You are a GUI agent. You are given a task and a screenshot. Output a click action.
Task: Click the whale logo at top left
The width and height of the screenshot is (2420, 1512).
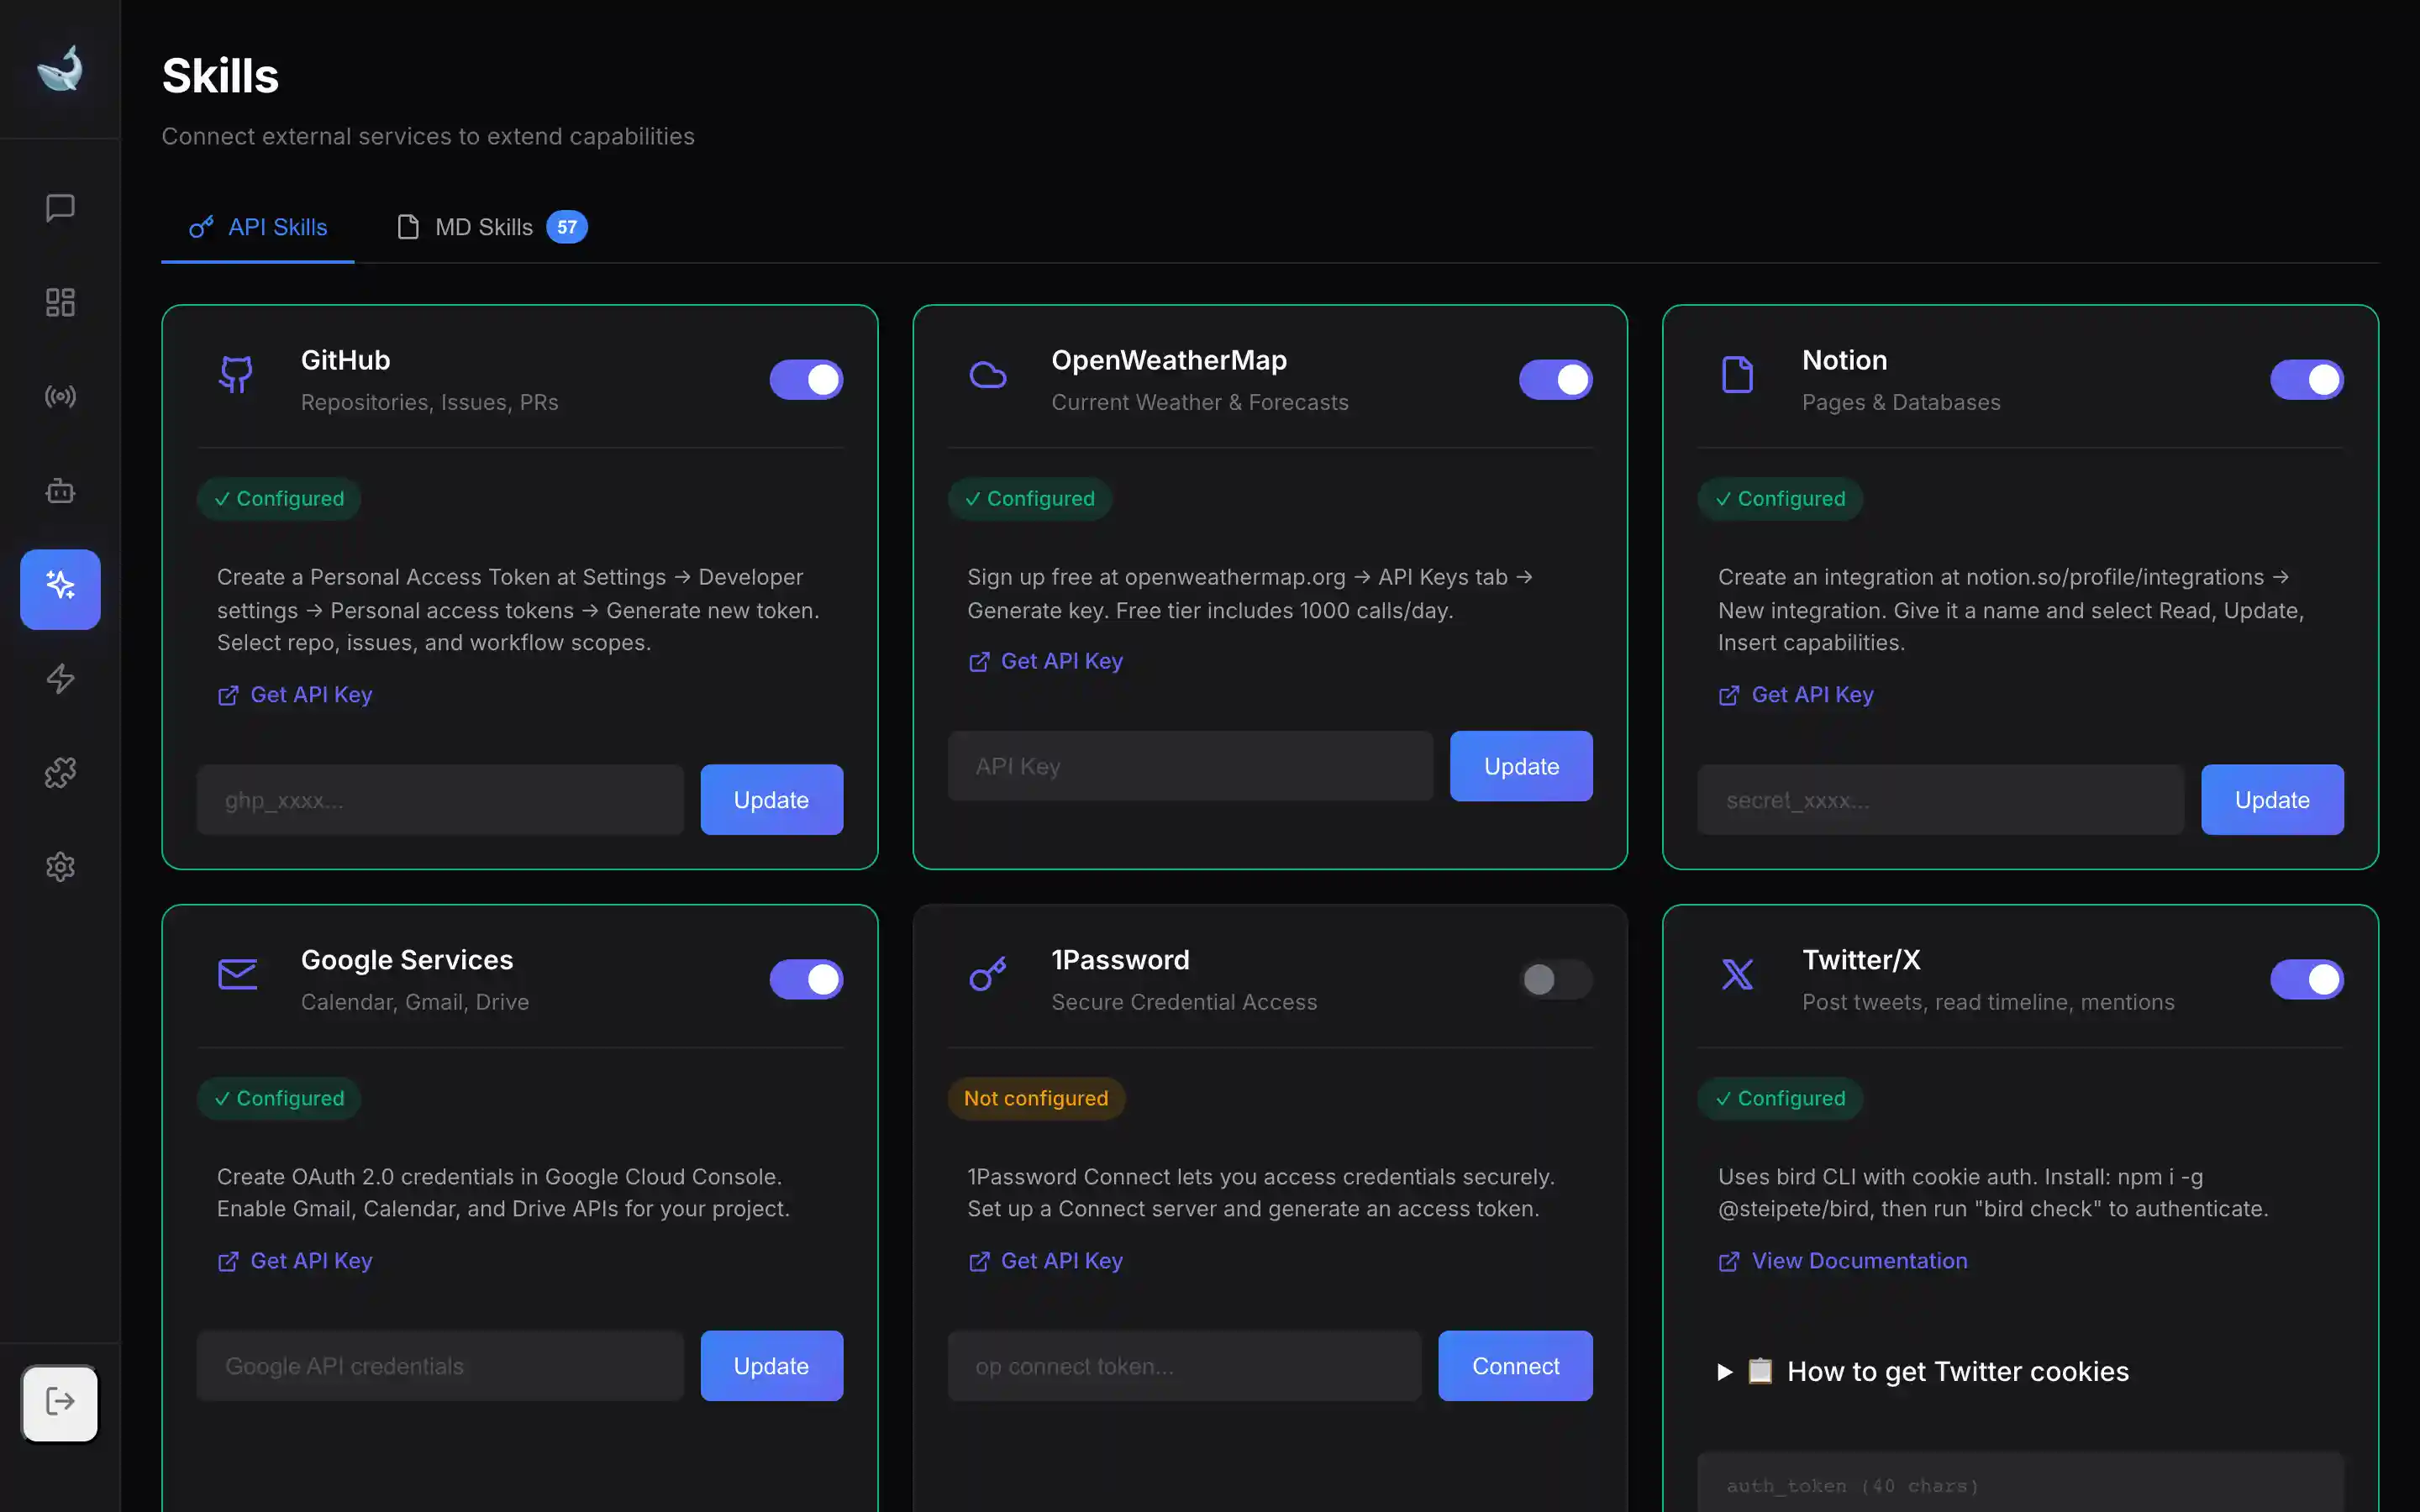coord(60,70)
